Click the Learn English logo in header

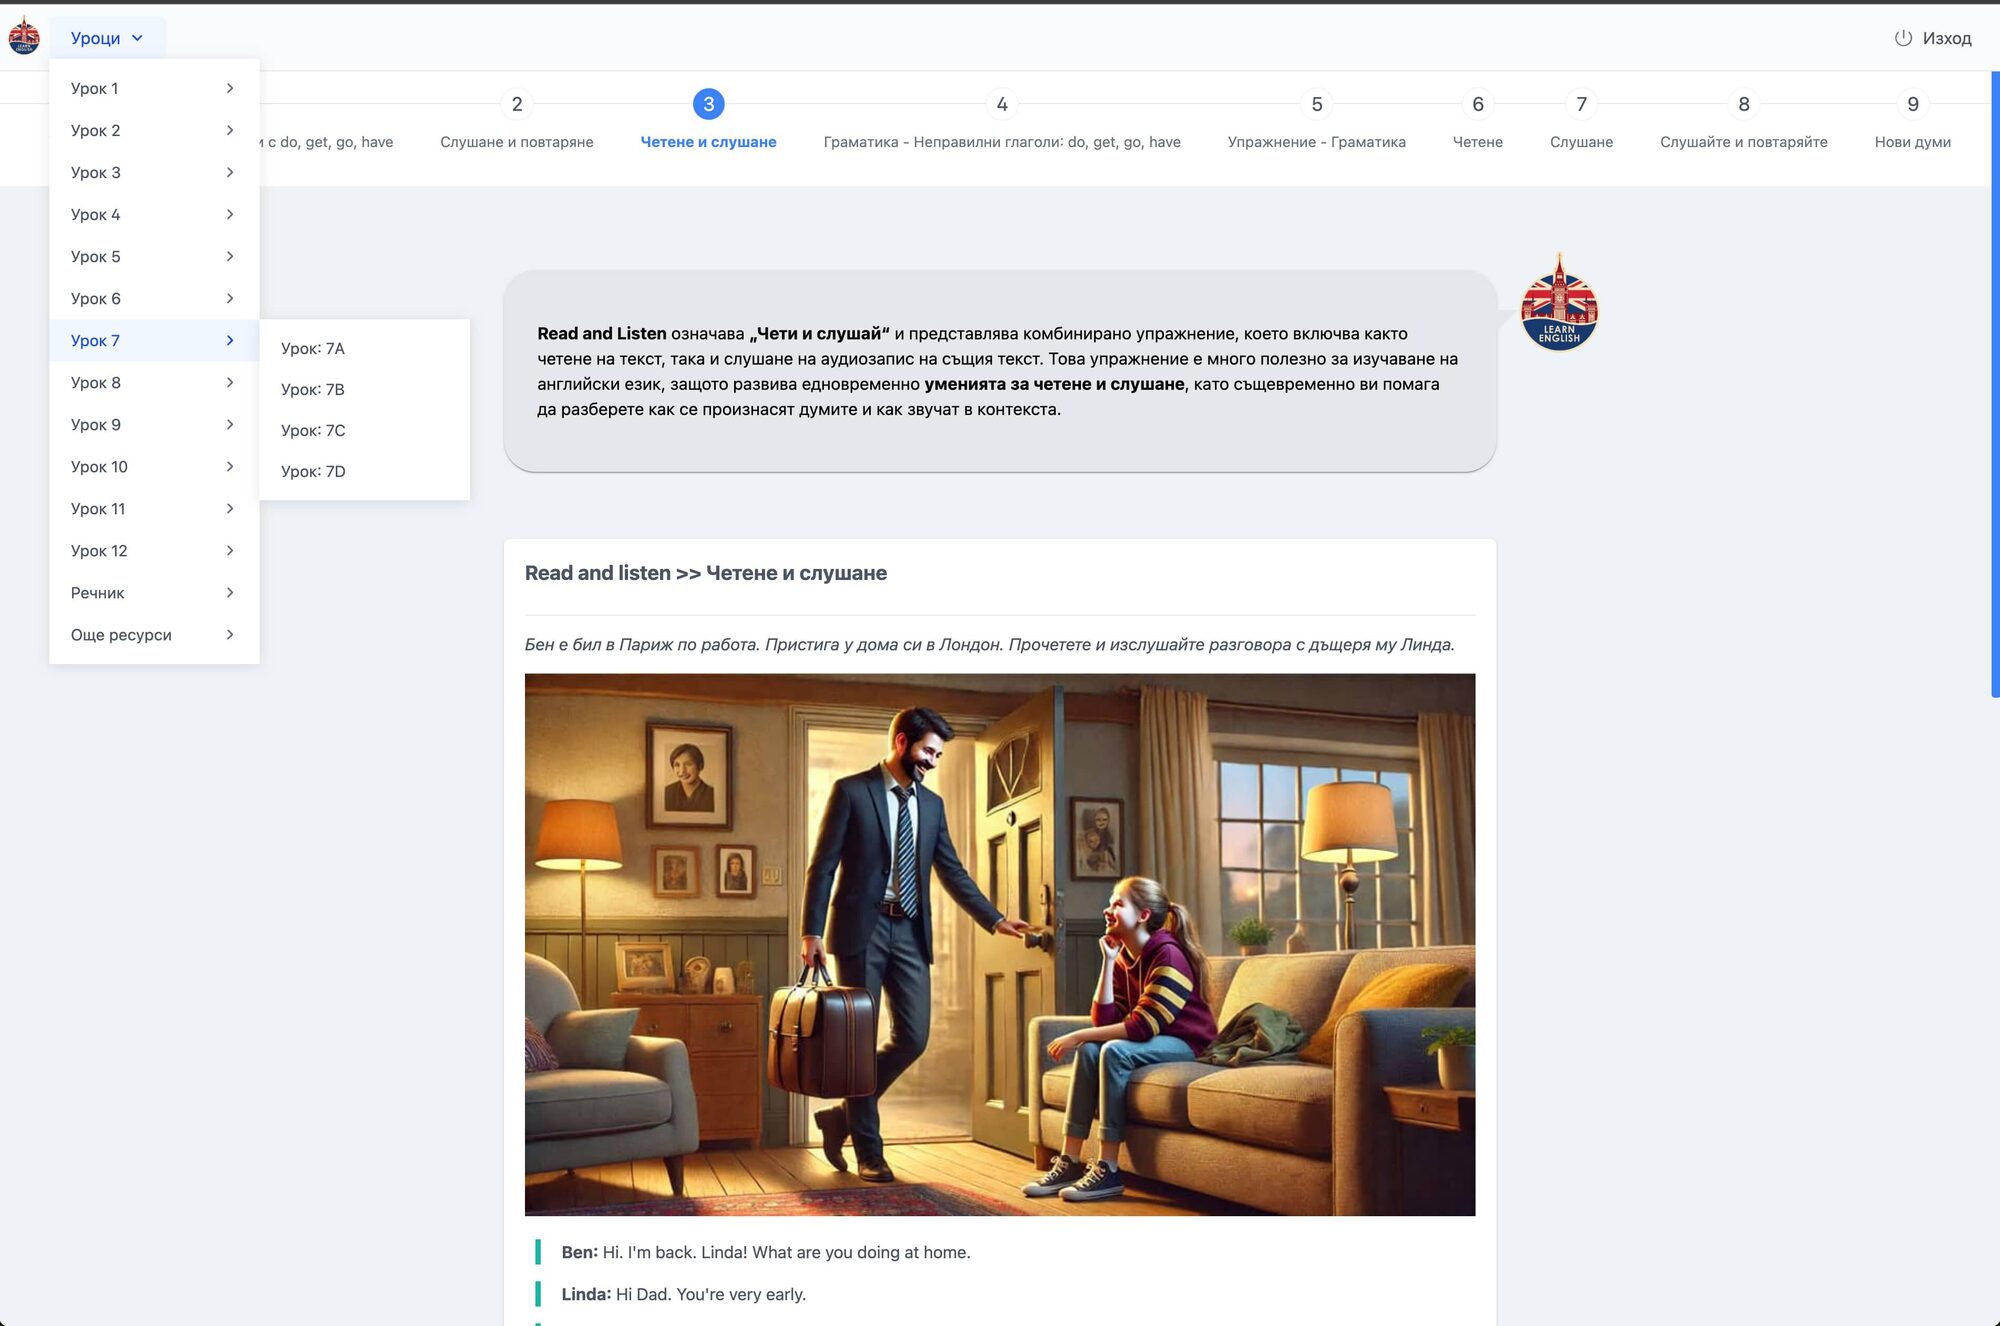24,37
